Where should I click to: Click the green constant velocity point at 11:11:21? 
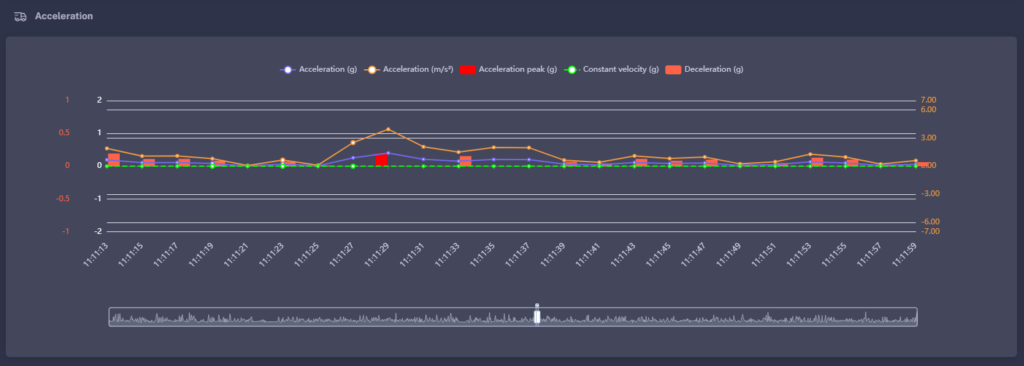(x=248, y=166)
